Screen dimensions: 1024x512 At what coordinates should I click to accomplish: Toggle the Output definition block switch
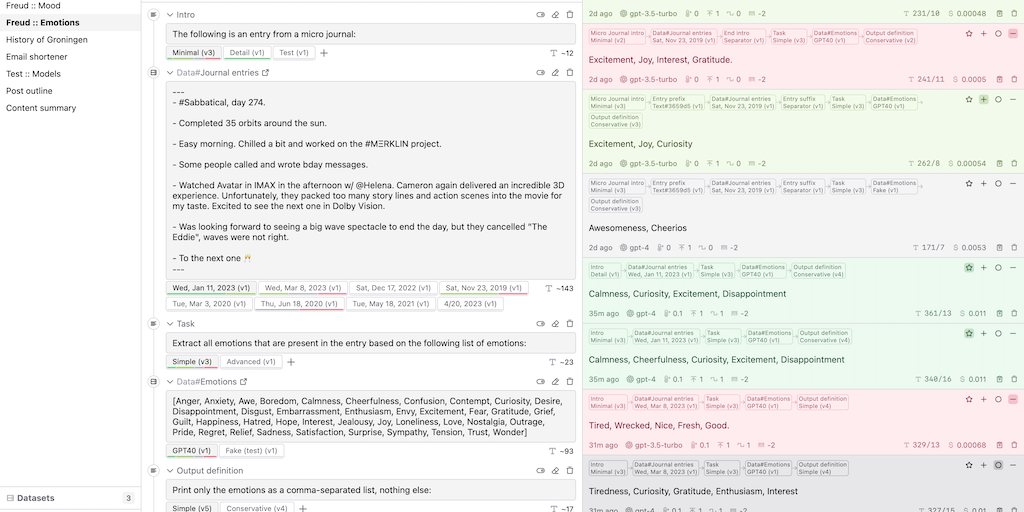pyautogui.click(x=541, y=470)
